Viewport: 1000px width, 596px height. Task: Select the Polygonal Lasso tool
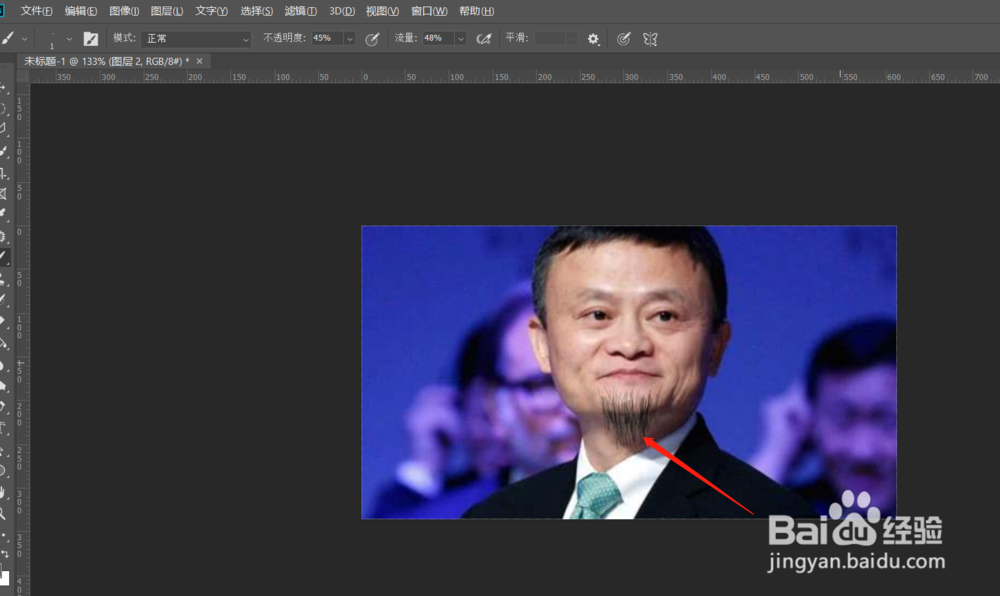(x=3, y=129)
